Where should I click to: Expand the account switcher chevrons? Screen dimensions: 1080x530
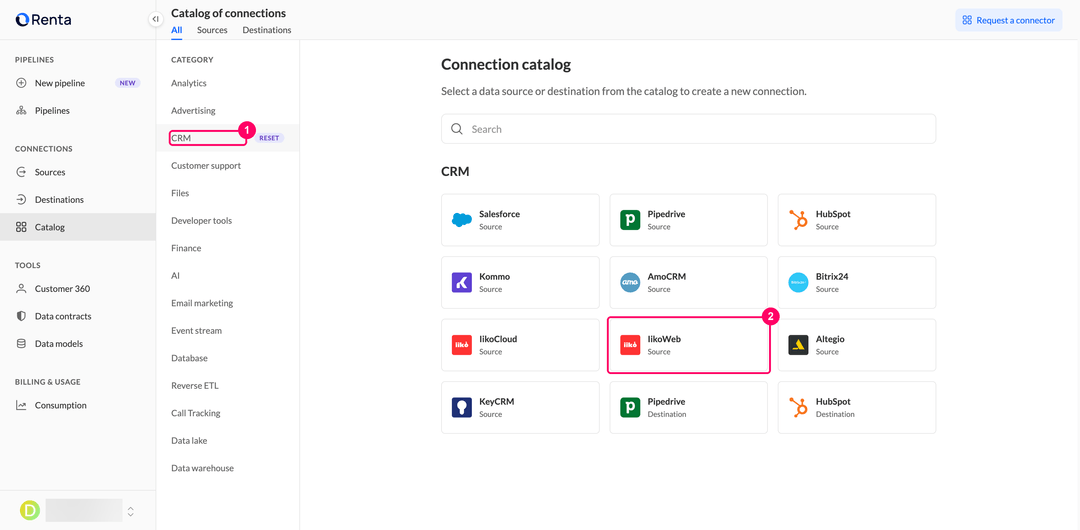click(x=131, y=511)
